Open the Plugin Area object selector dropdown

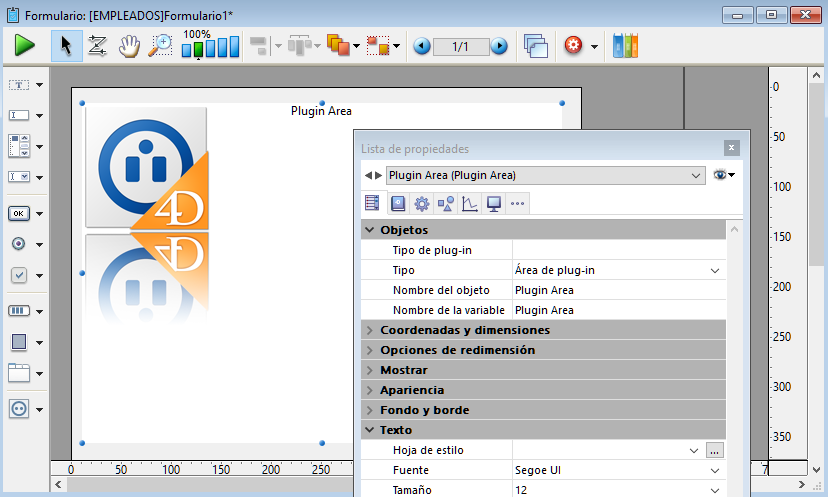coord(696,175)
